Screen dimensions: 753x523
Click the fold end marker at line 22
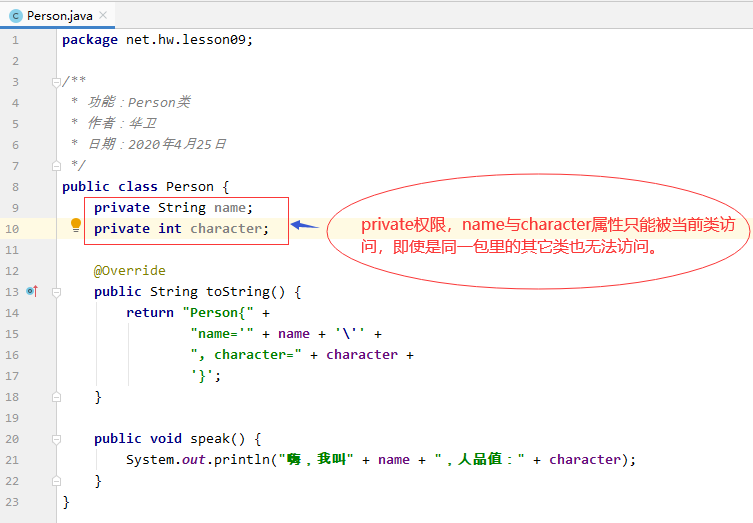point(56,481)
